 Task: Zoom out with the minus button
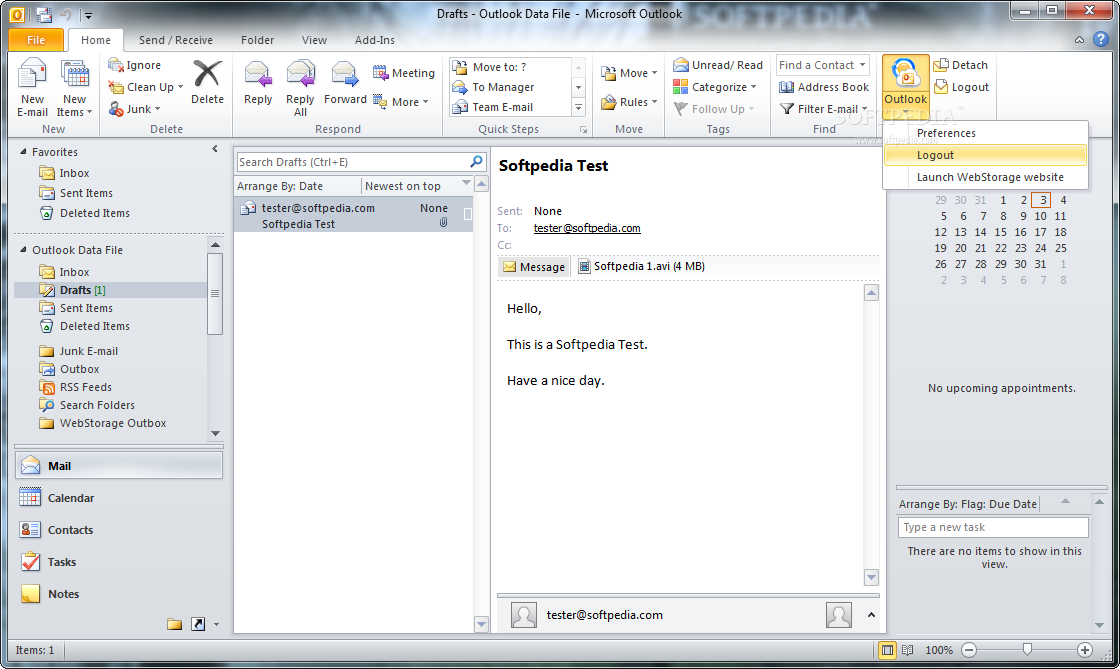click(x=969, y=650)
